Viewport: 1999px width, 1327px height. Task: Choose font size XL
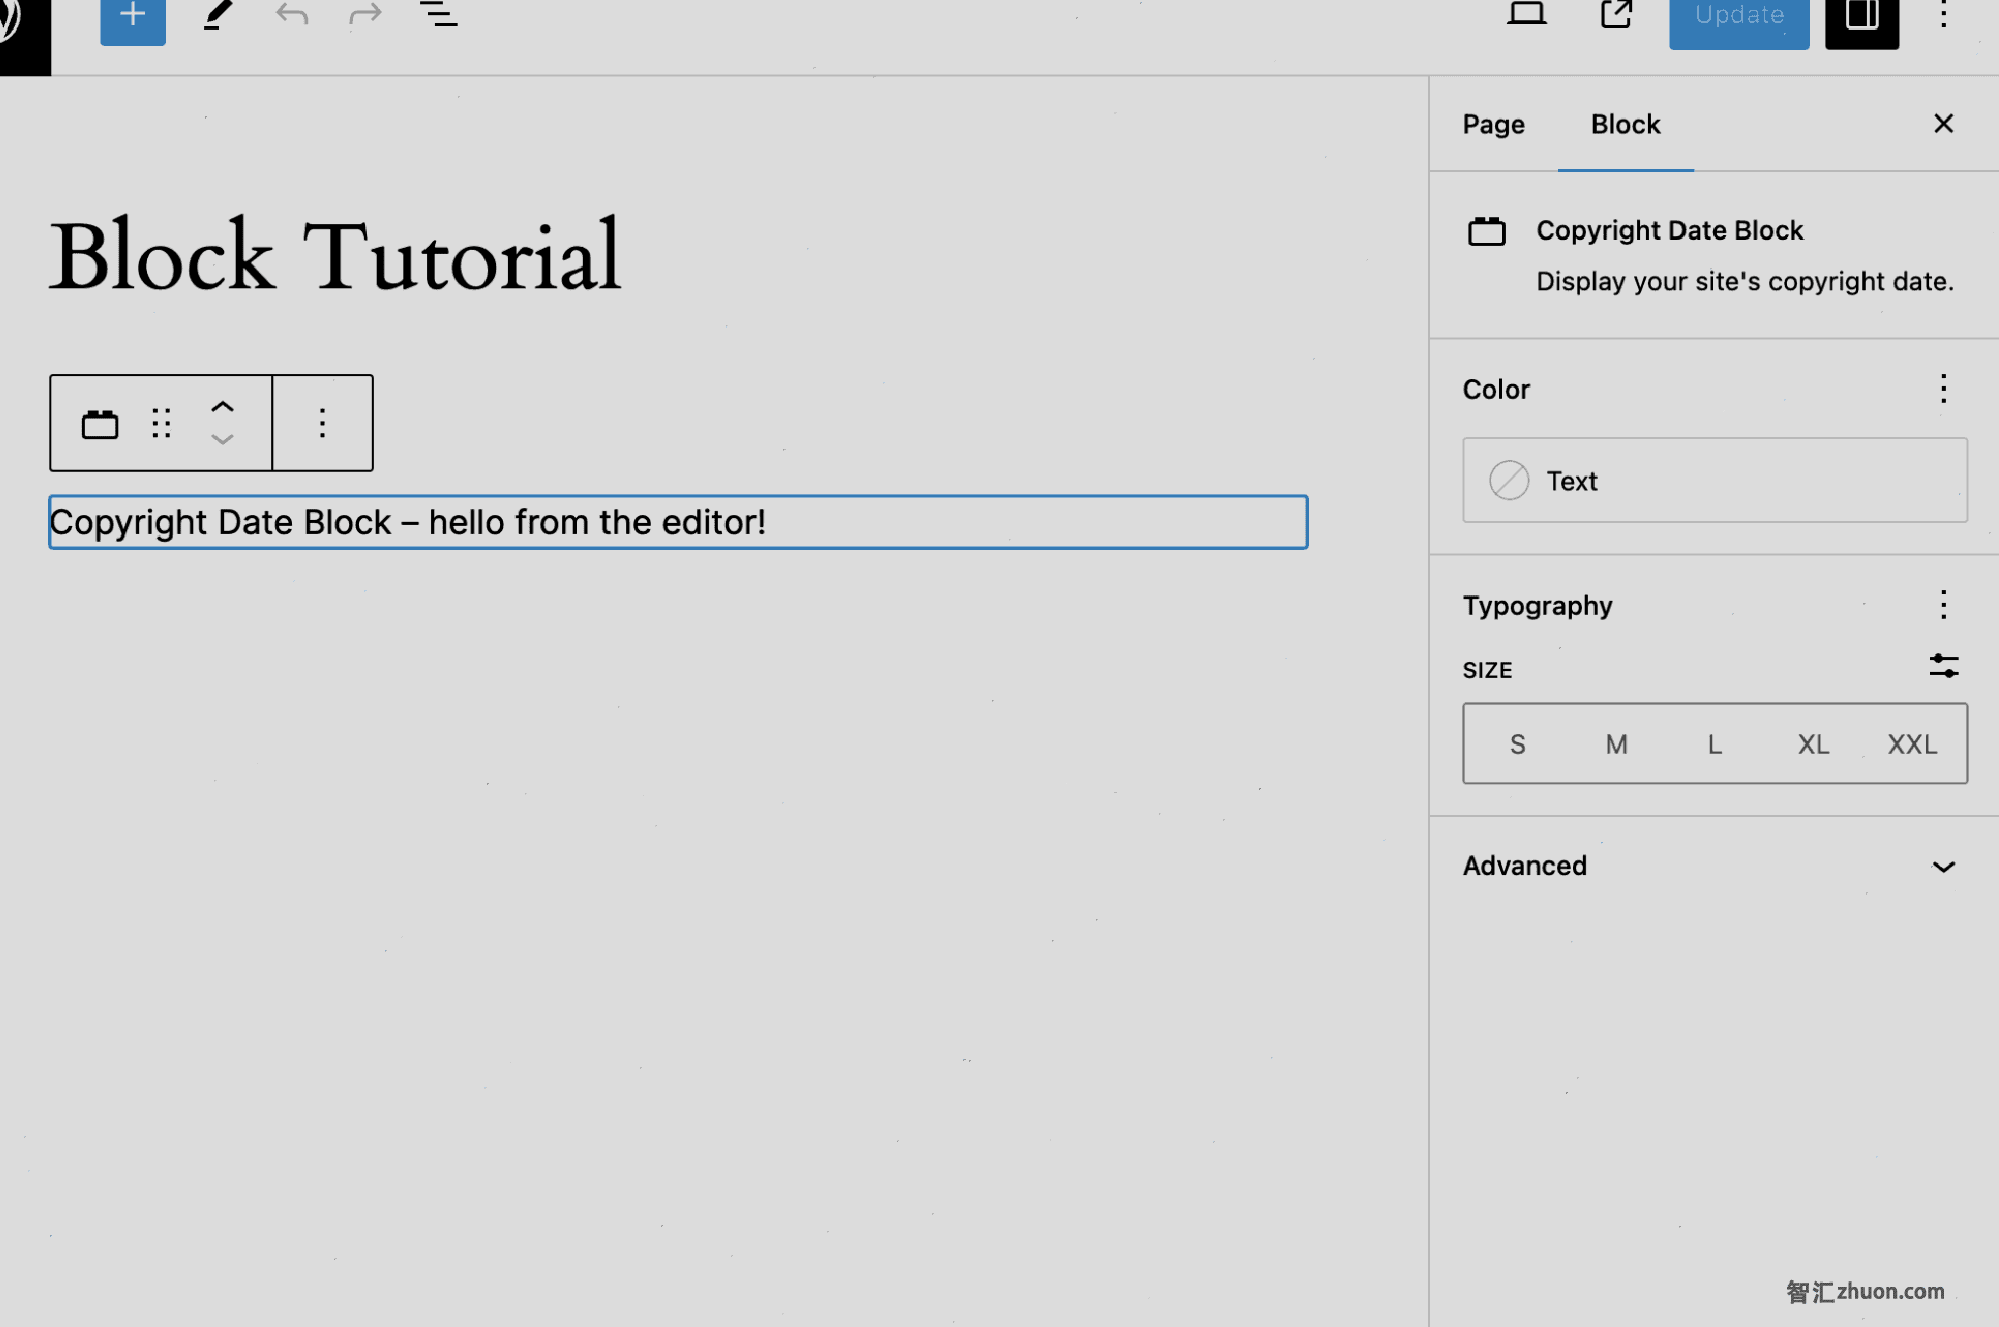1812,744
